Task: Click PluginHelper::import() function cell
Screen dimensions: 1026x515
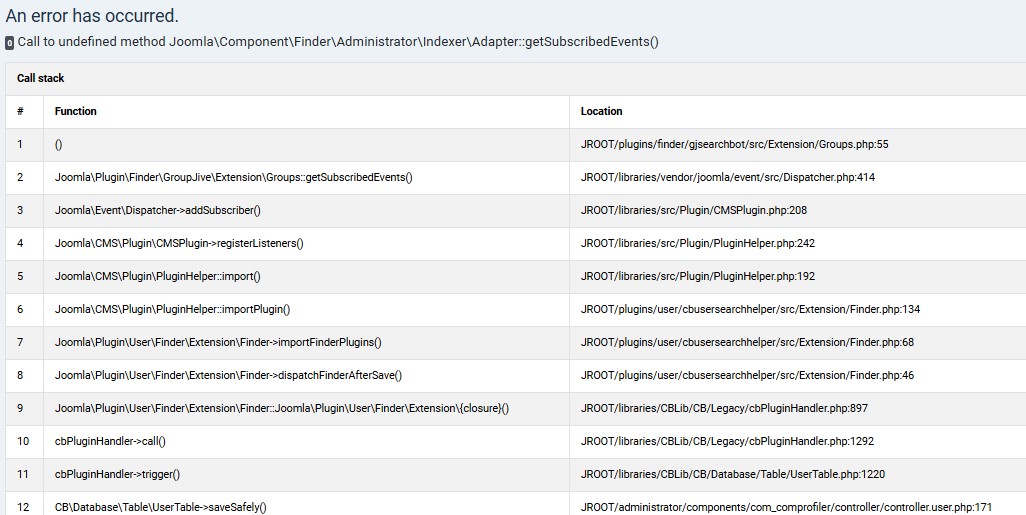Action: (x=158, y=276)
